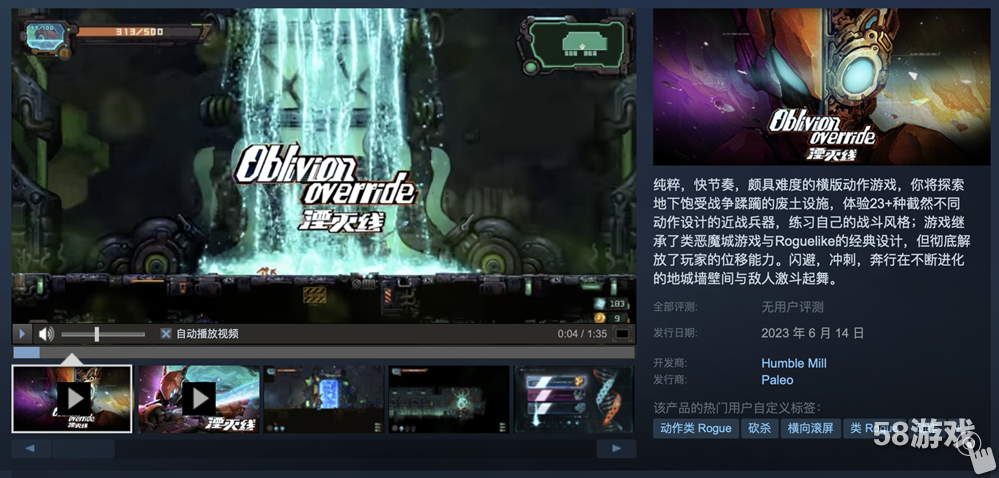Open the fourth screenshot thumbnail
This screenshot has height=478, width=999.
pos(448,398)
